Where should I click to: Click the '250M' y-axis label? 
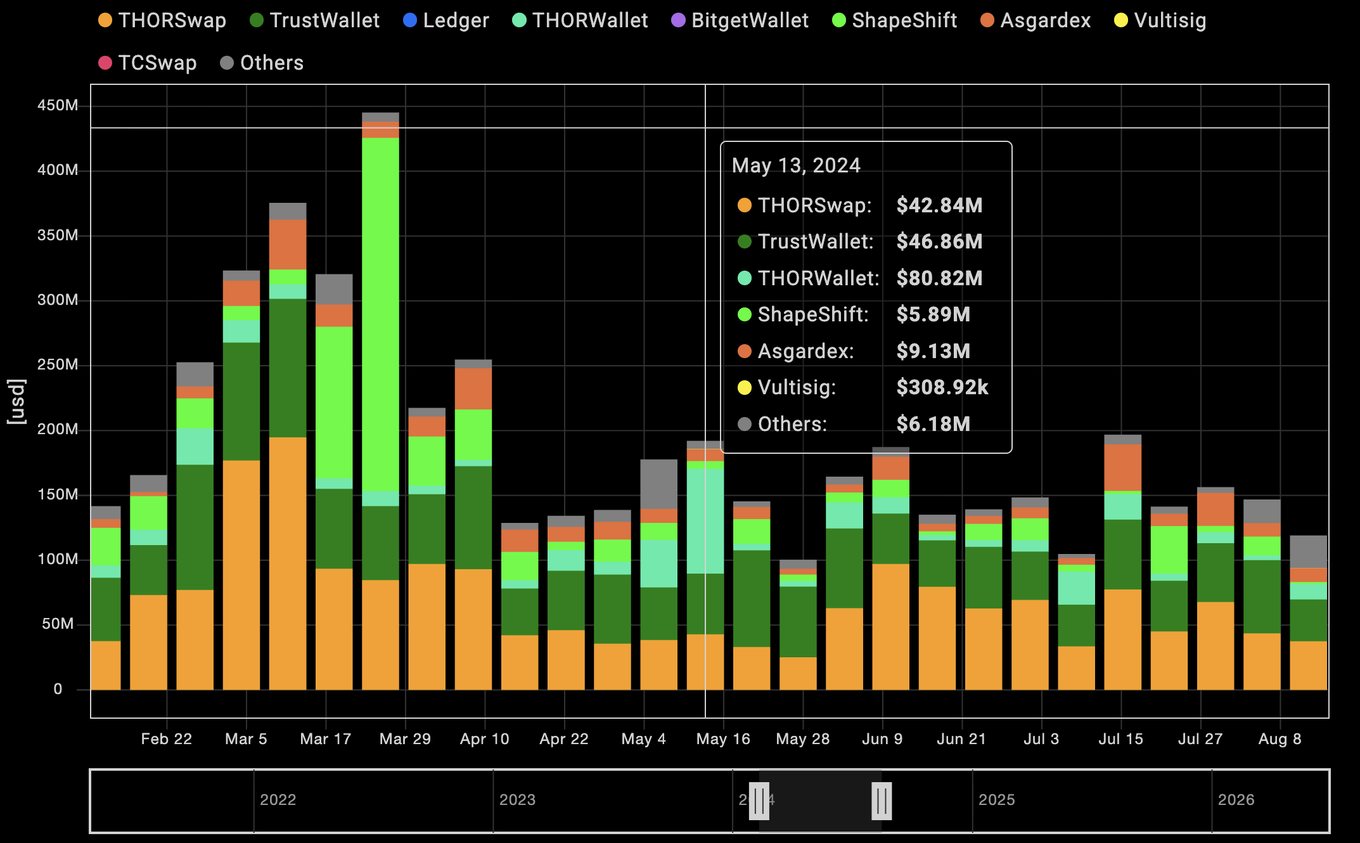click(58, 365)
